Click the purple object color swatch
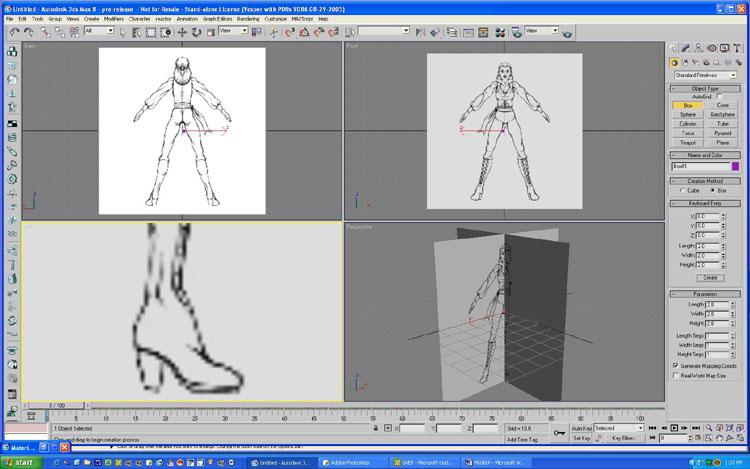 (x=736, y=166)
